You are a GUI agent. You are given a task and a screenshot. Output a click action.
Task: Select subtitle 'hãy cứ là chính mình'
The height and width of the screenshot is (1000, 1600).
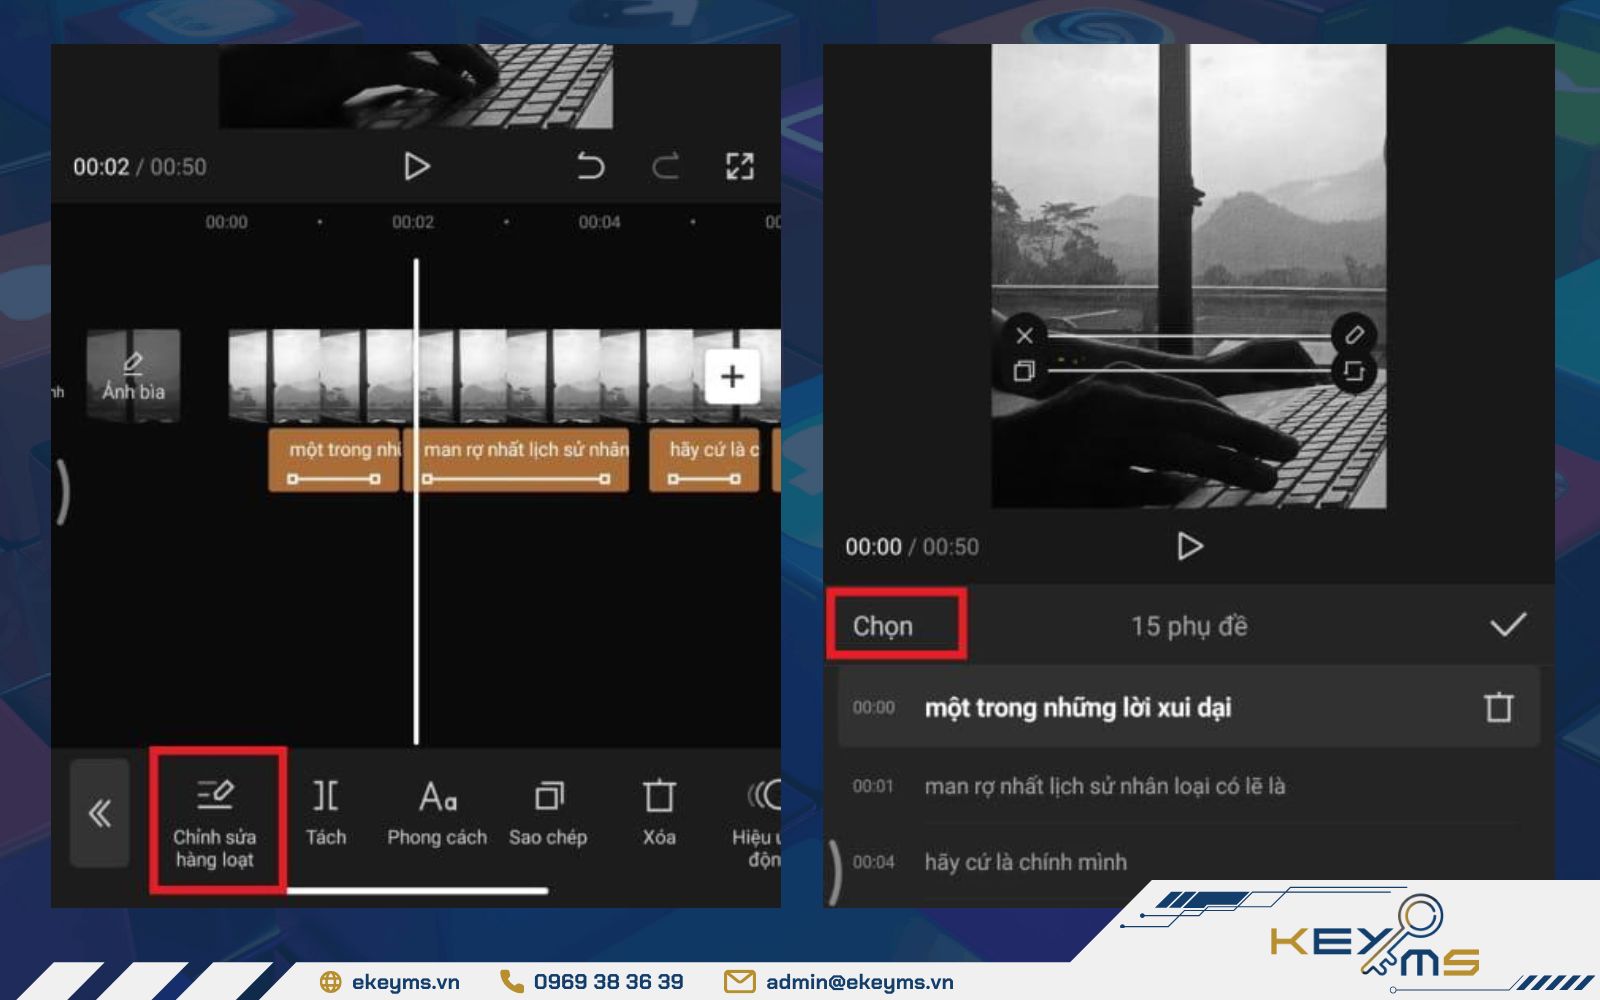coord(1025,862)
